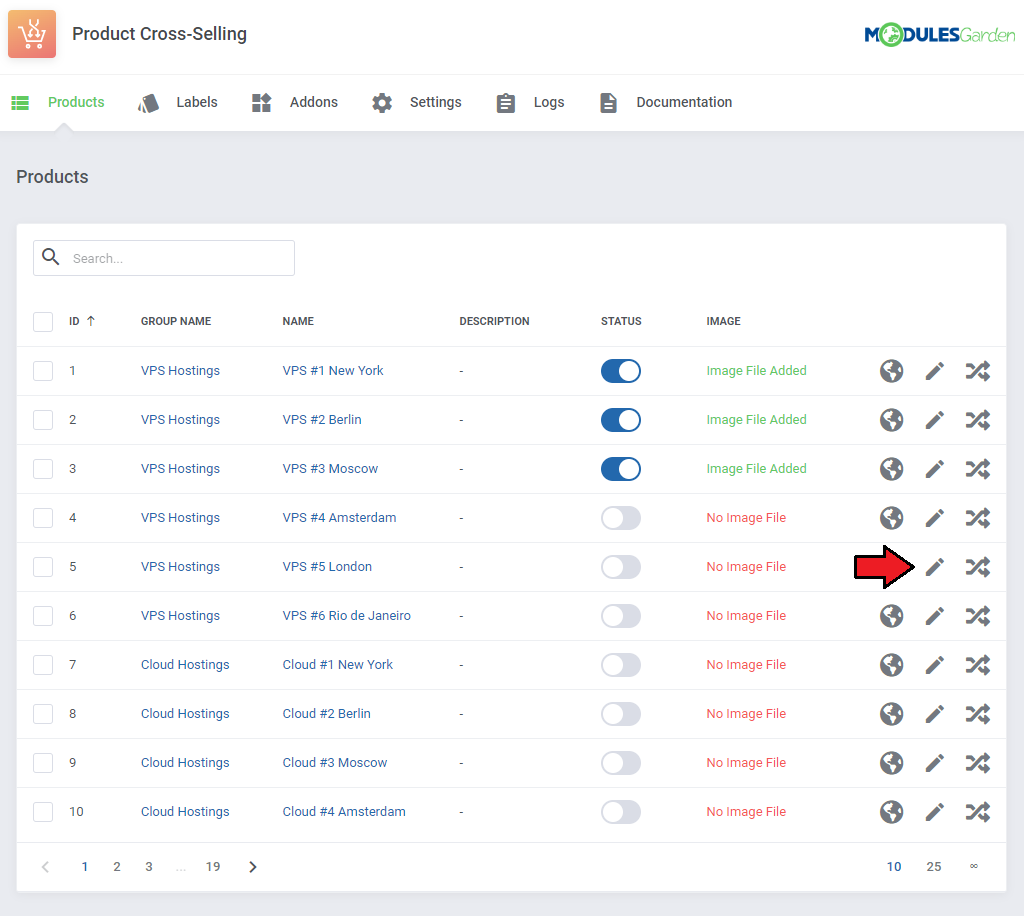Click the Product Cross-Selling cart logo
The width and height of the screenshot is (1024, 916).
(x=32, y=34)
